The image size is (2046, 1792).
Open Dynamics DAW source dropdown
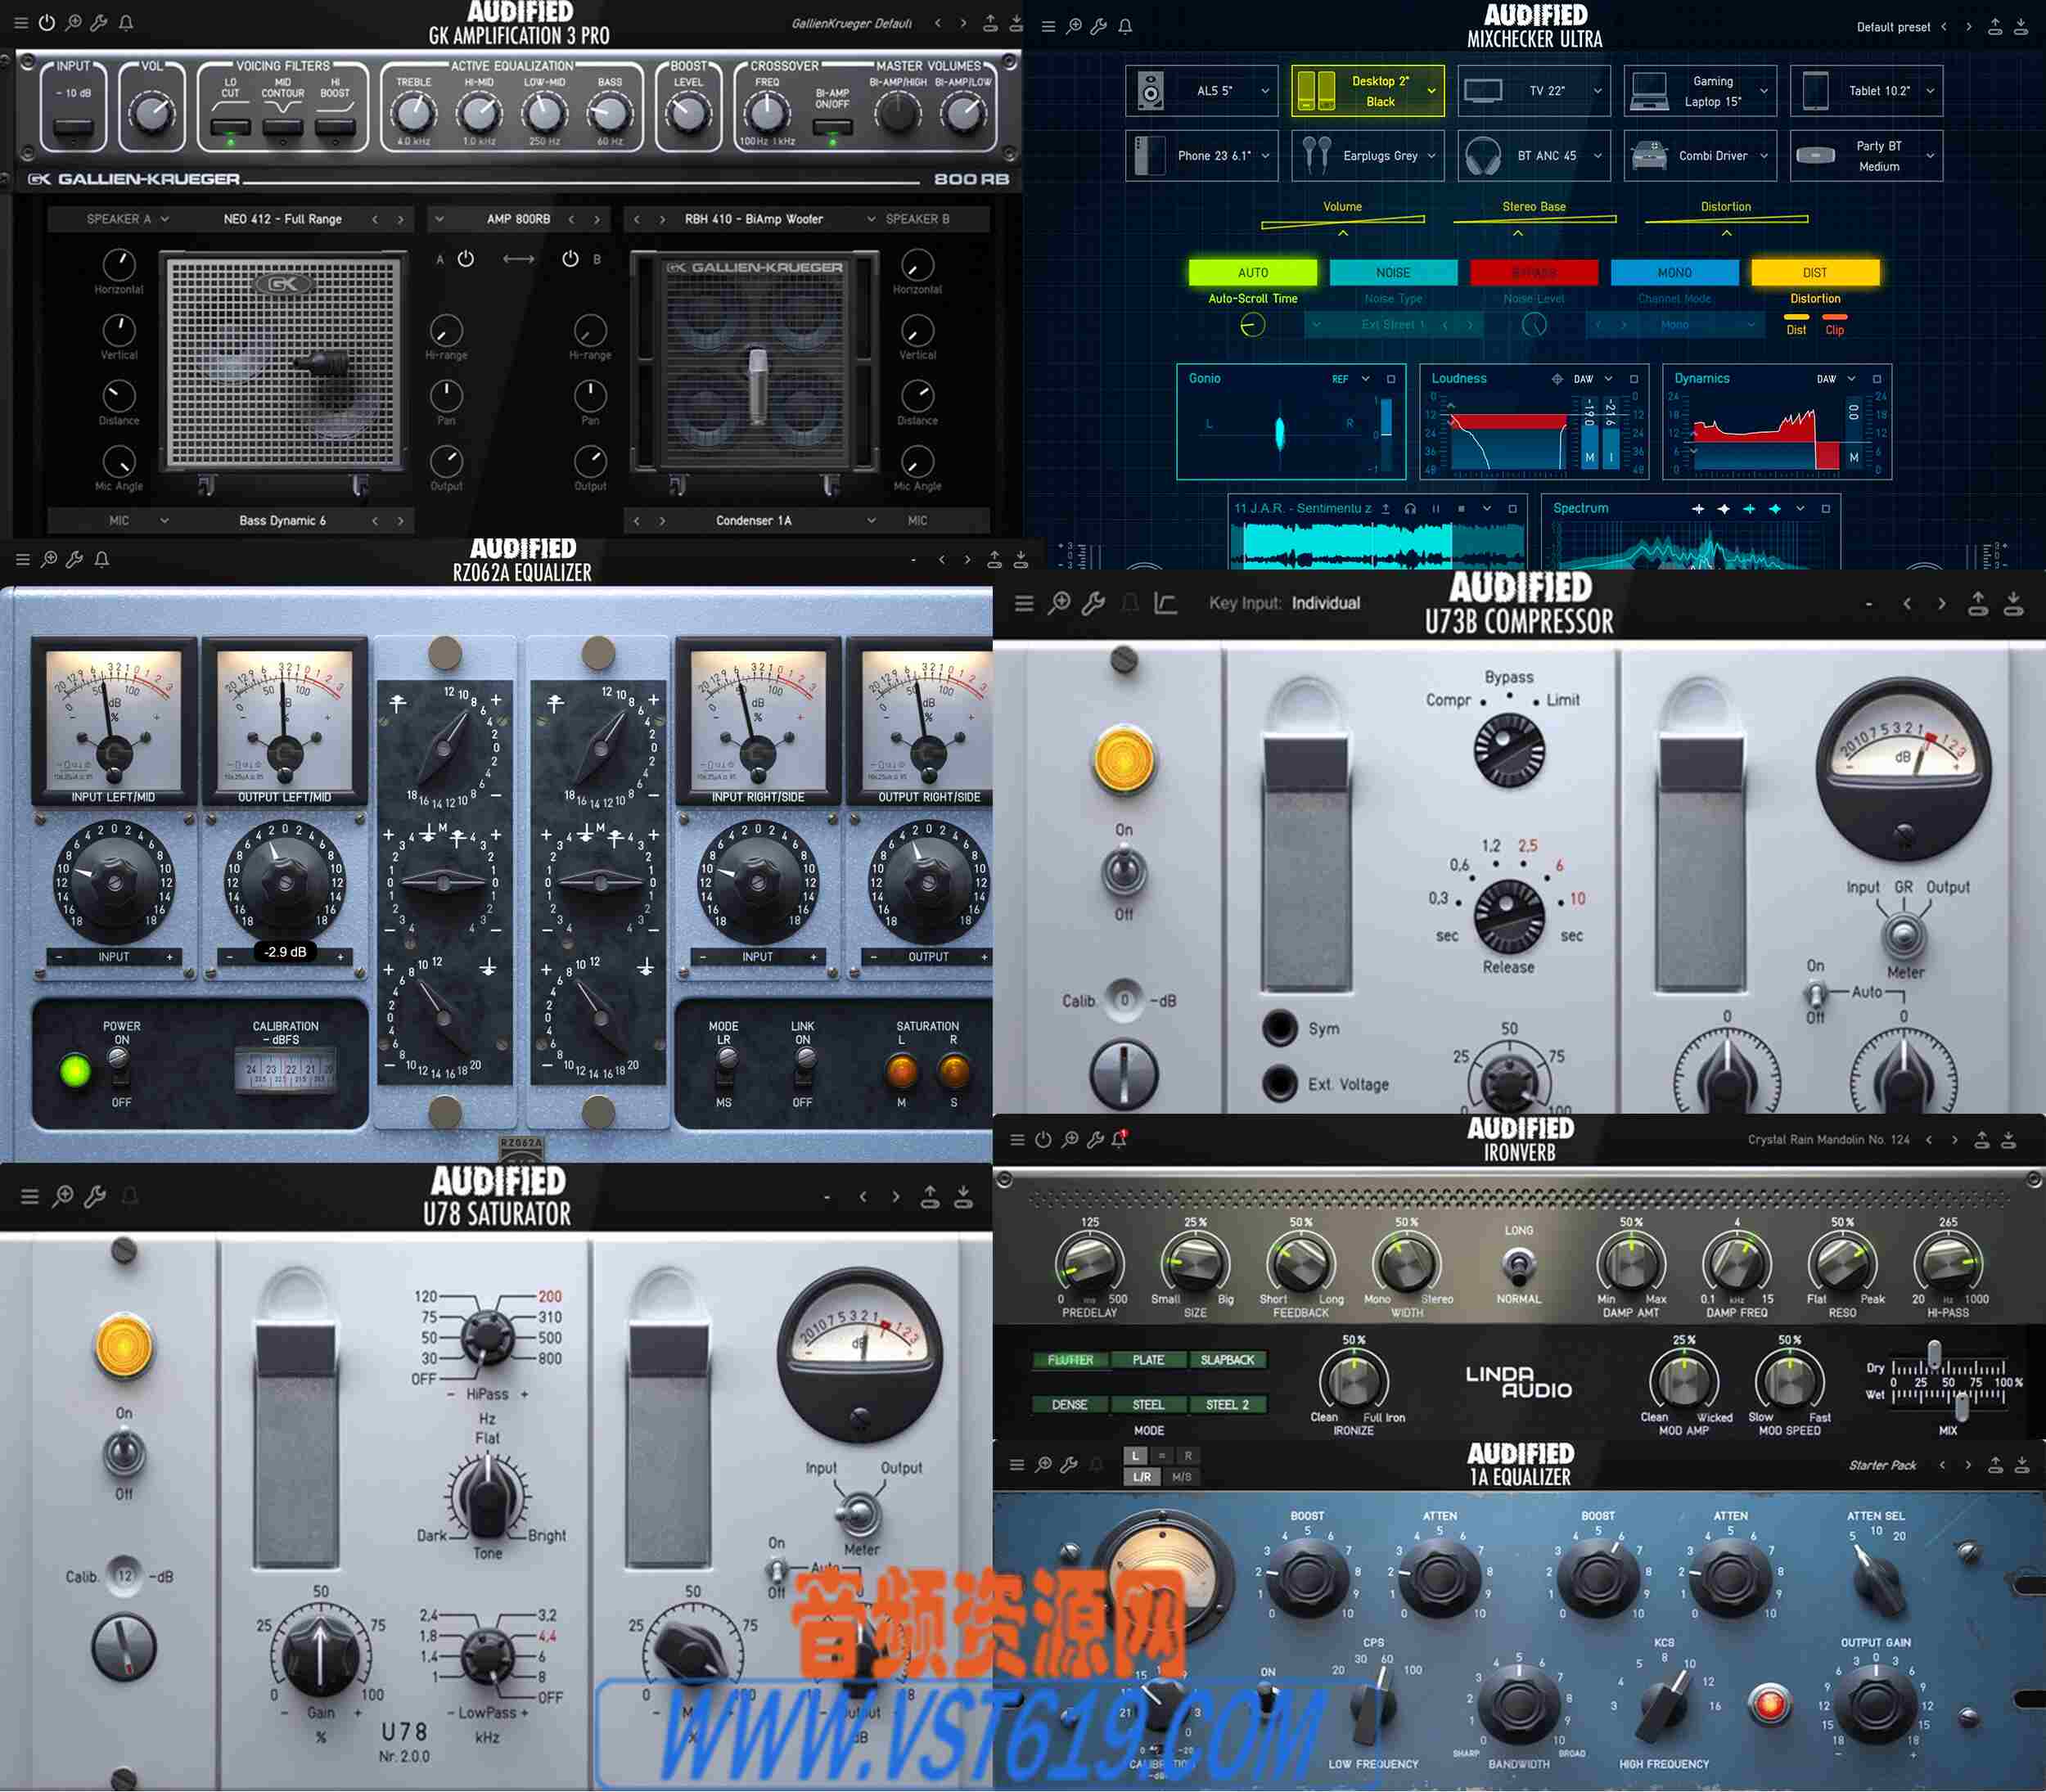click(x=1851, y=379)
